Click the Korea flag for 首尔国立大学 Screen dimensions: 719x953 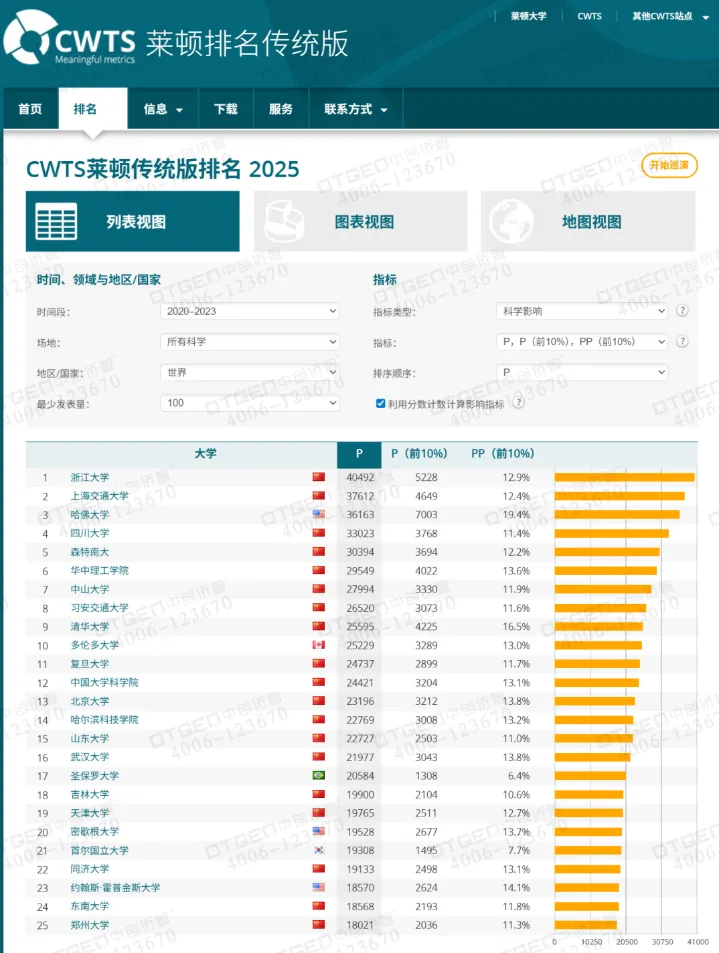(318, 850)
